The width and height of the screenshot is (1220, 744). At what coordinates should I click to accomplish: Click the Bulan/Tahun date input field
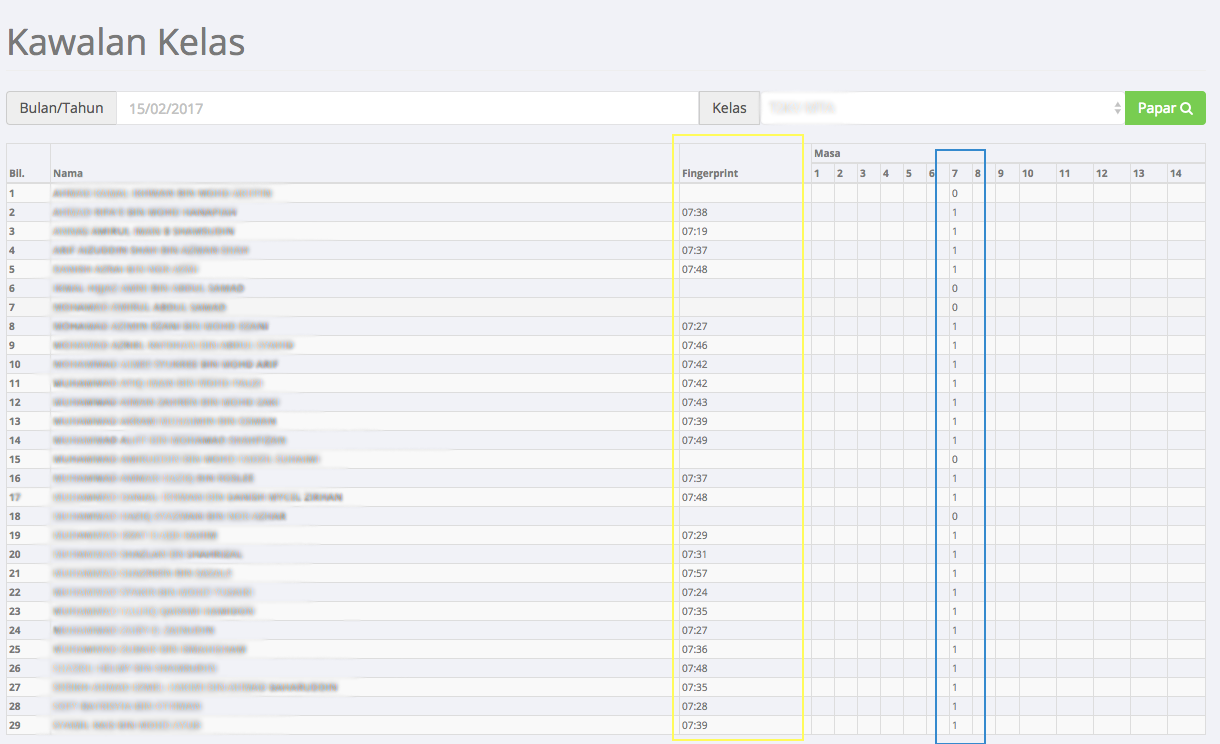click(407, 108)
